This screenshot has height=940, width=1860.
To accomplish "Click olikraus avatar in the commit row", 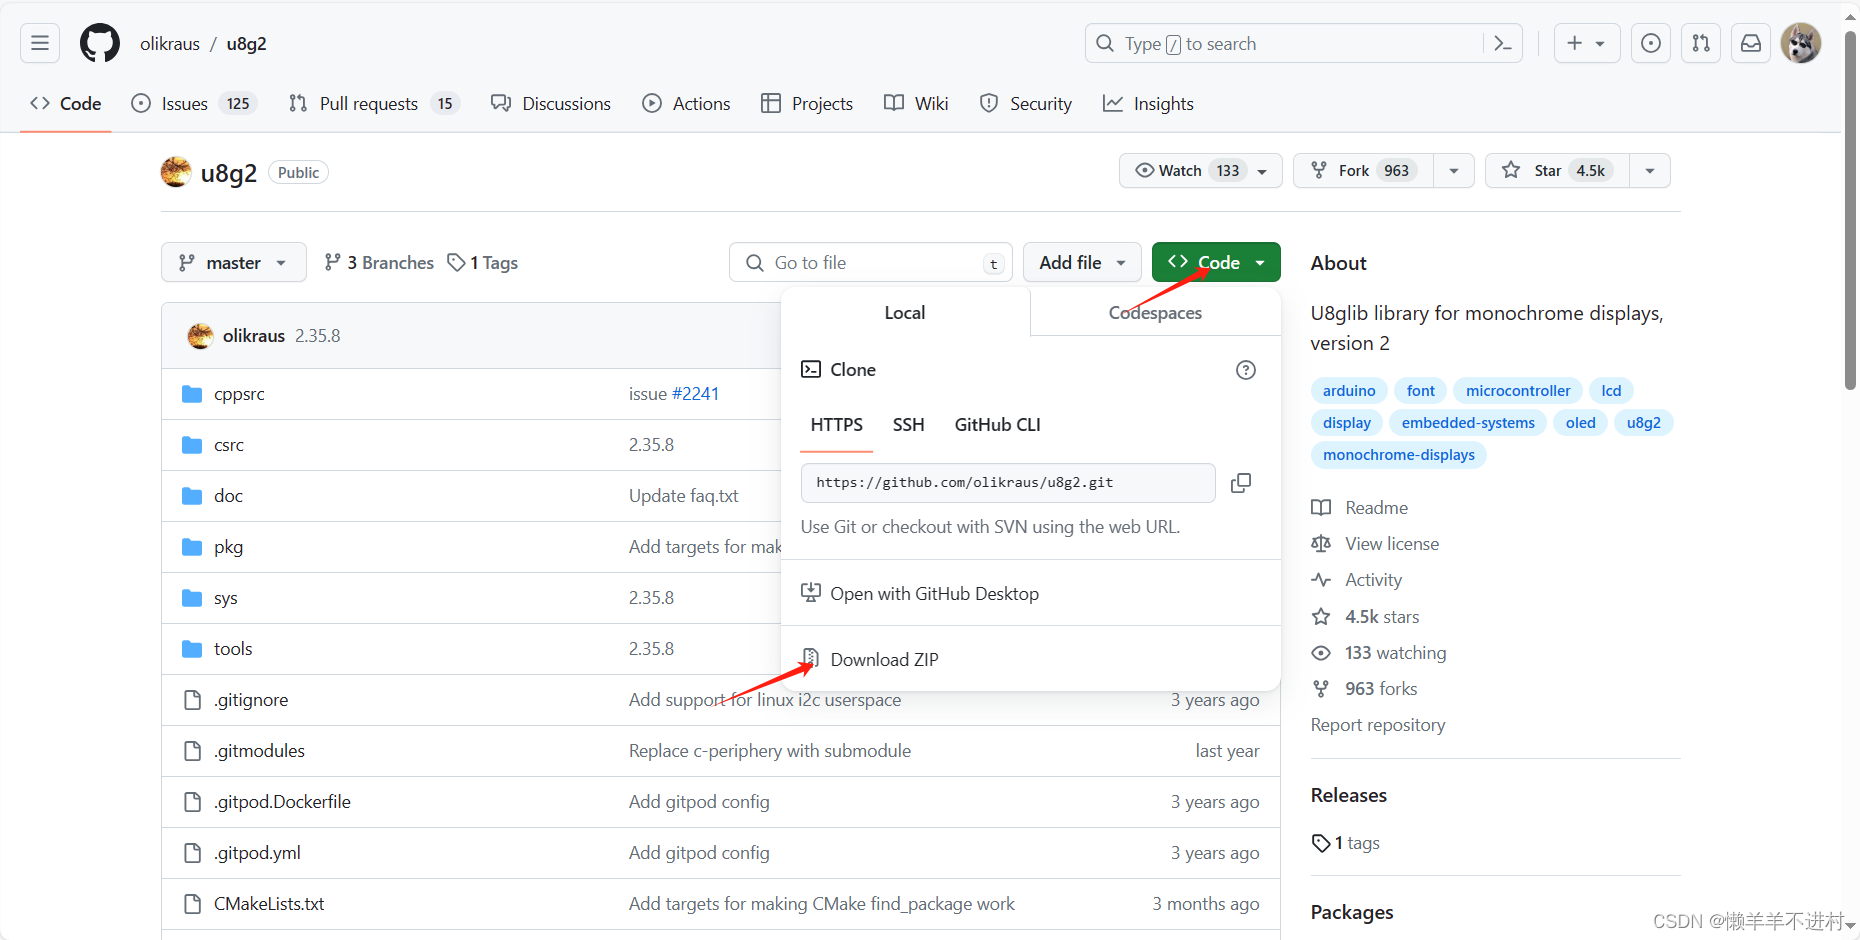I will click(200, 336).
